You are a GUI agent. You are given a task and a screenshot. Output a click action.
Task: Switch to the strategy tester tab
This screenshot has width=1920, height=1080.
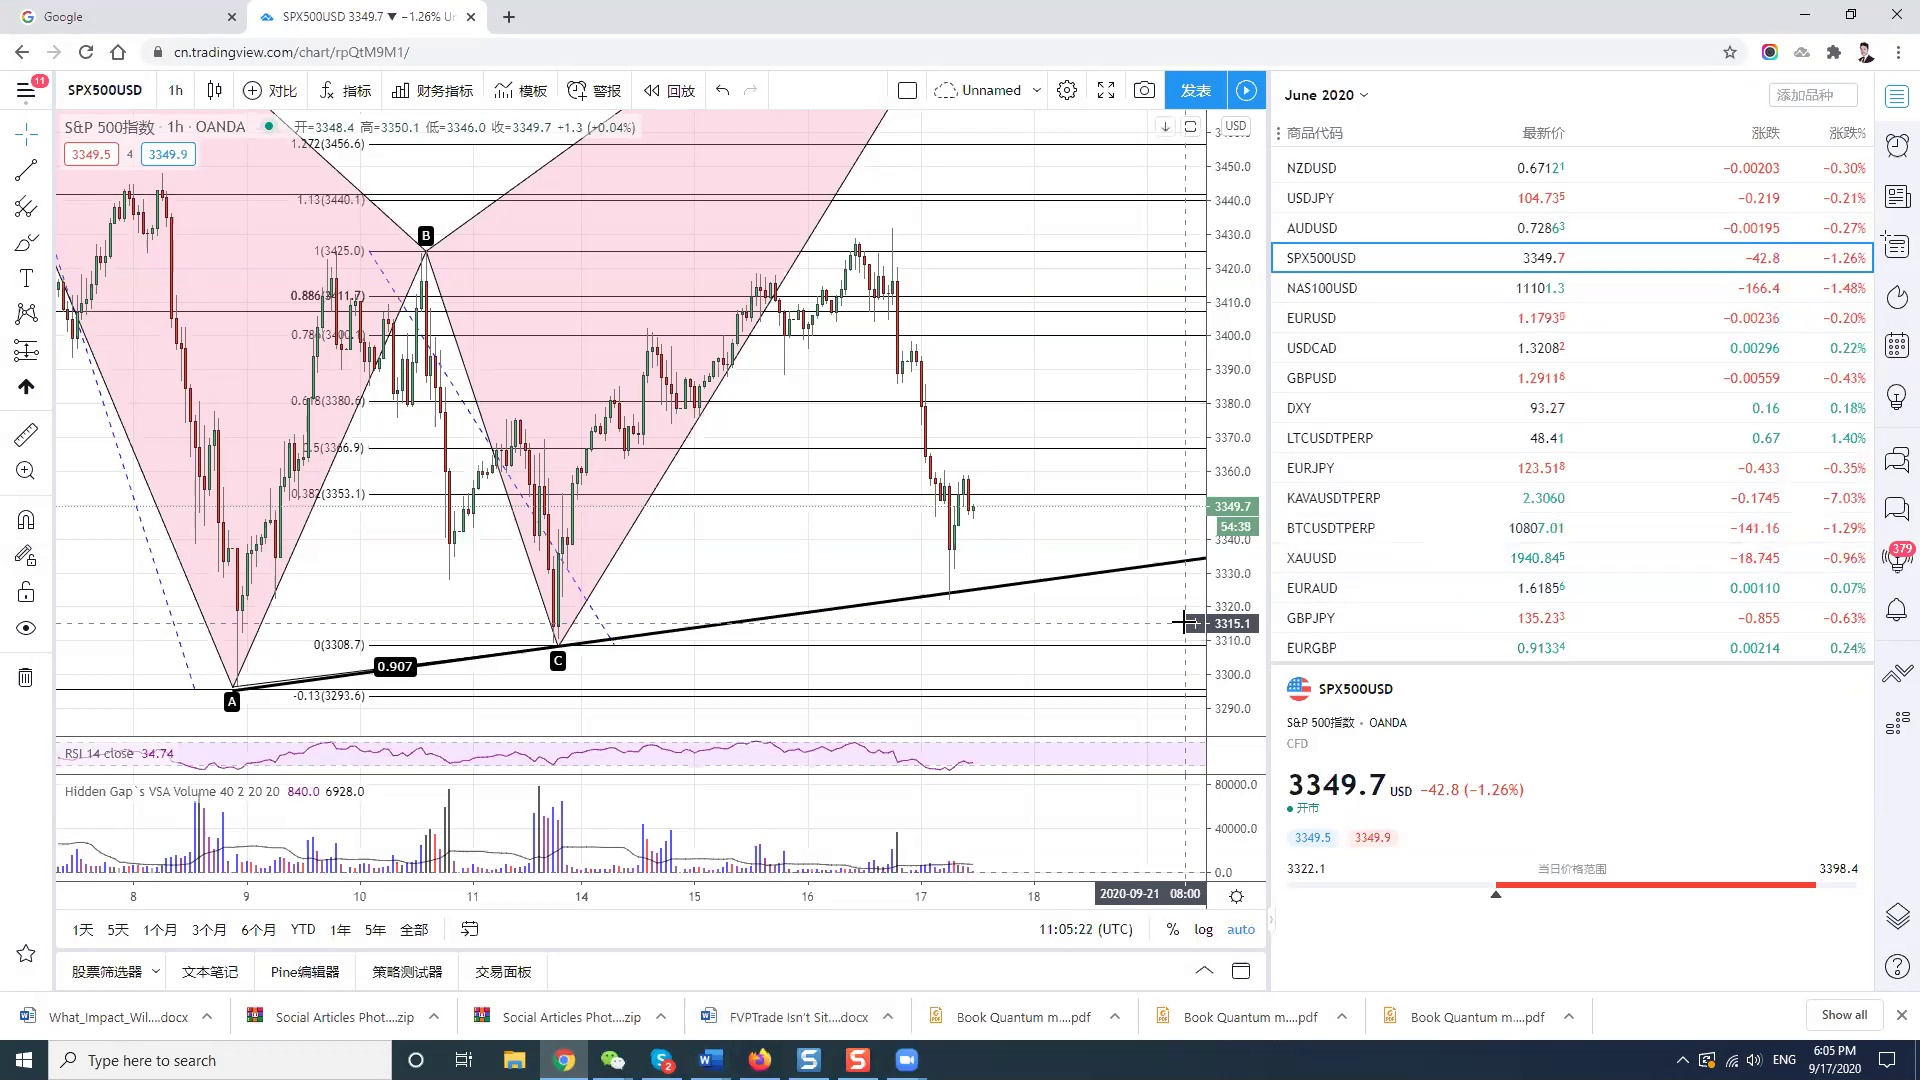(407, 971)
